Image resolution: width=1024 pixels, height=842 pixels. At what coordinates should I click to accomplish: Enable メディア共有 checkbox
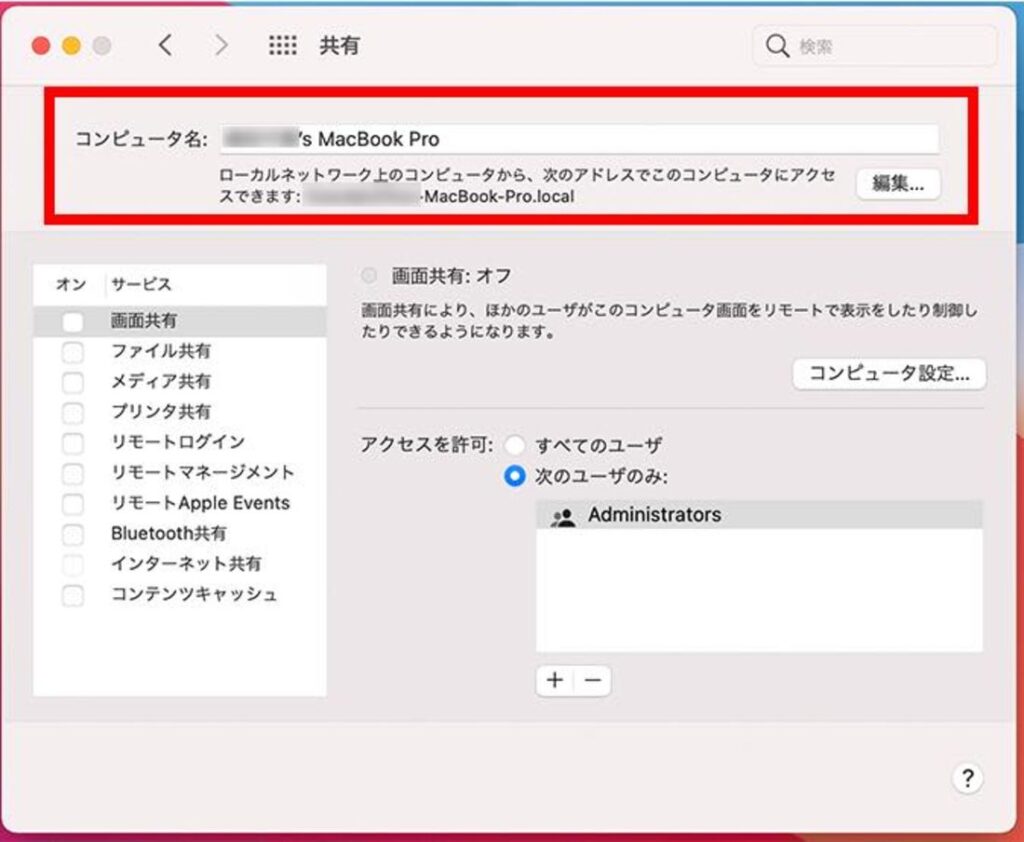(72, 382)
